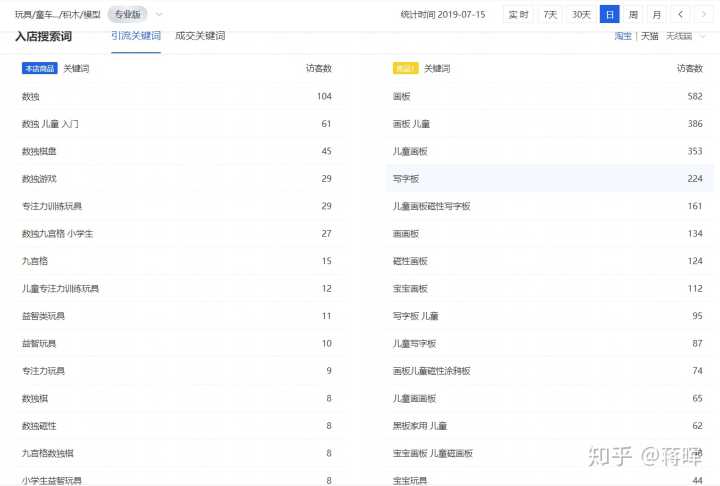Open the 成交关键词 tab
The width and height of the screenshot is (720, 486).
pos(200,36)
